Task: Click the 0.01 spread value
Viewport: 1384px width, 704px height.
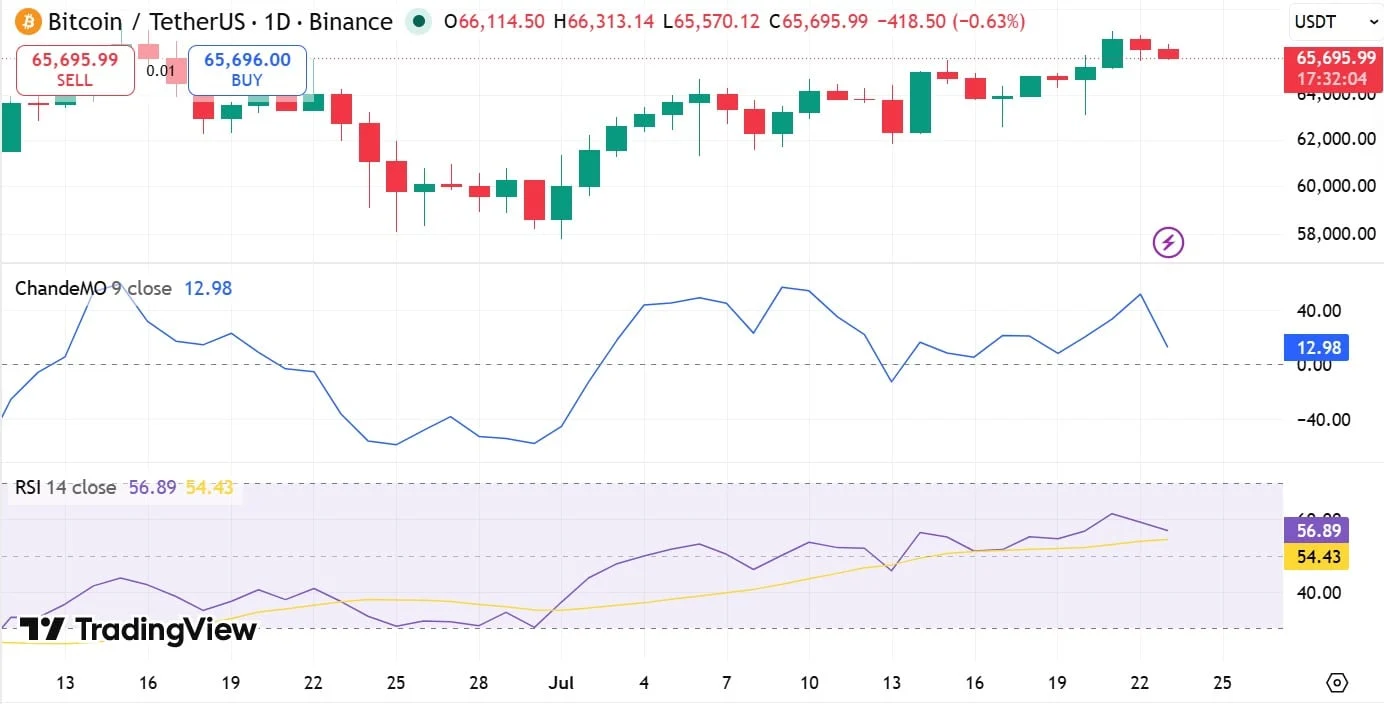Action: pos(160,70)
